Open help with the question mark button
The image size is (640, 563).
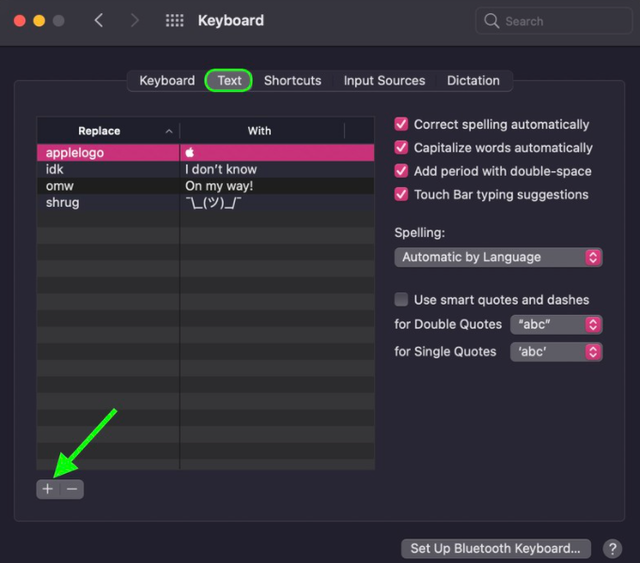tap(613, 548)
